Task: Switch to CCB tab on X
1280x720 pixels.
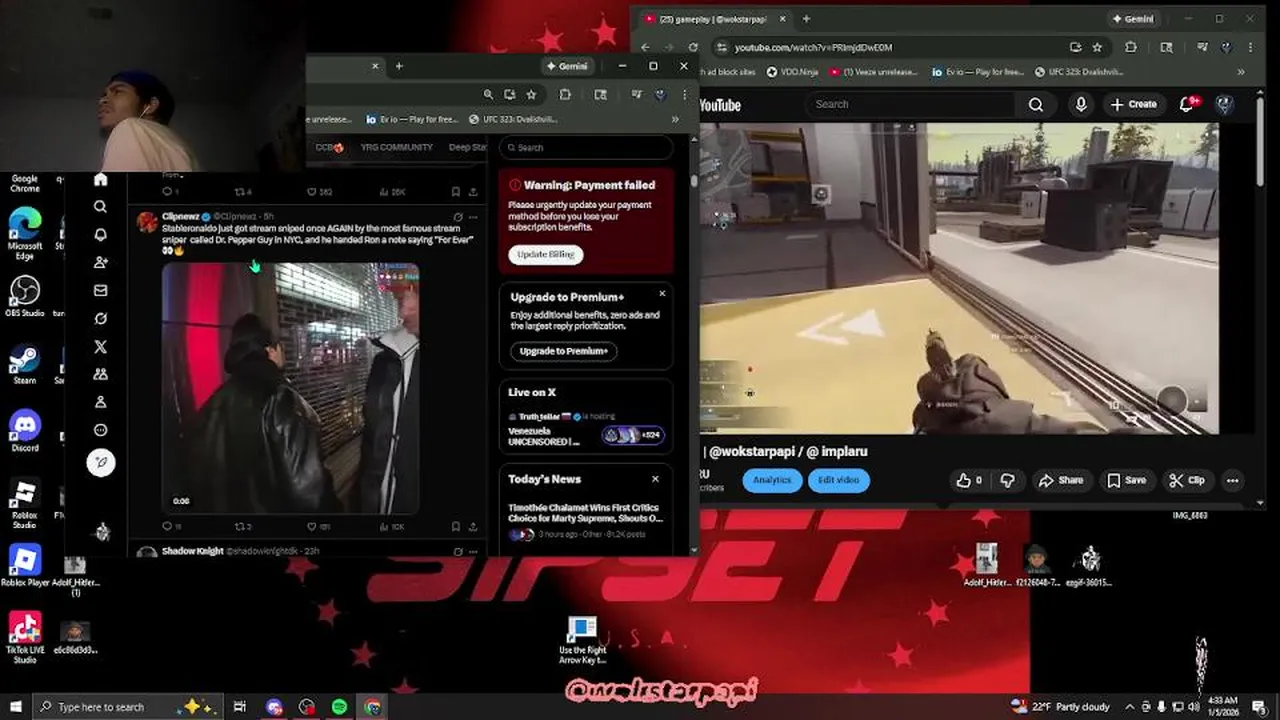Action: (329, 147)
